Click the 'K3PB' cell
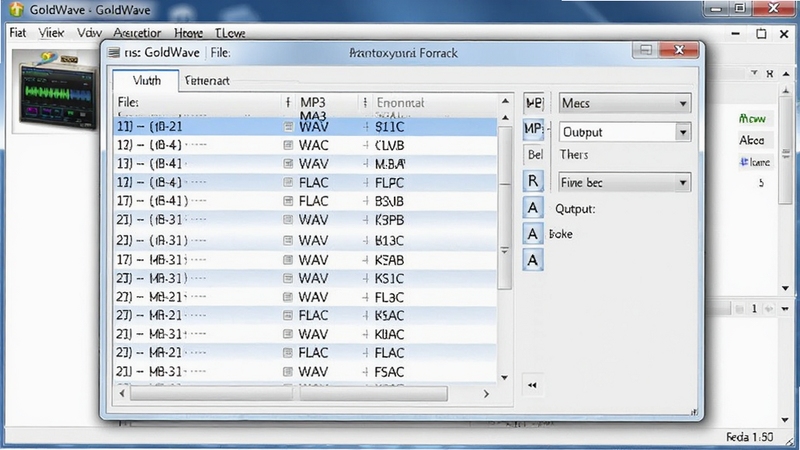 pos(389,219)
